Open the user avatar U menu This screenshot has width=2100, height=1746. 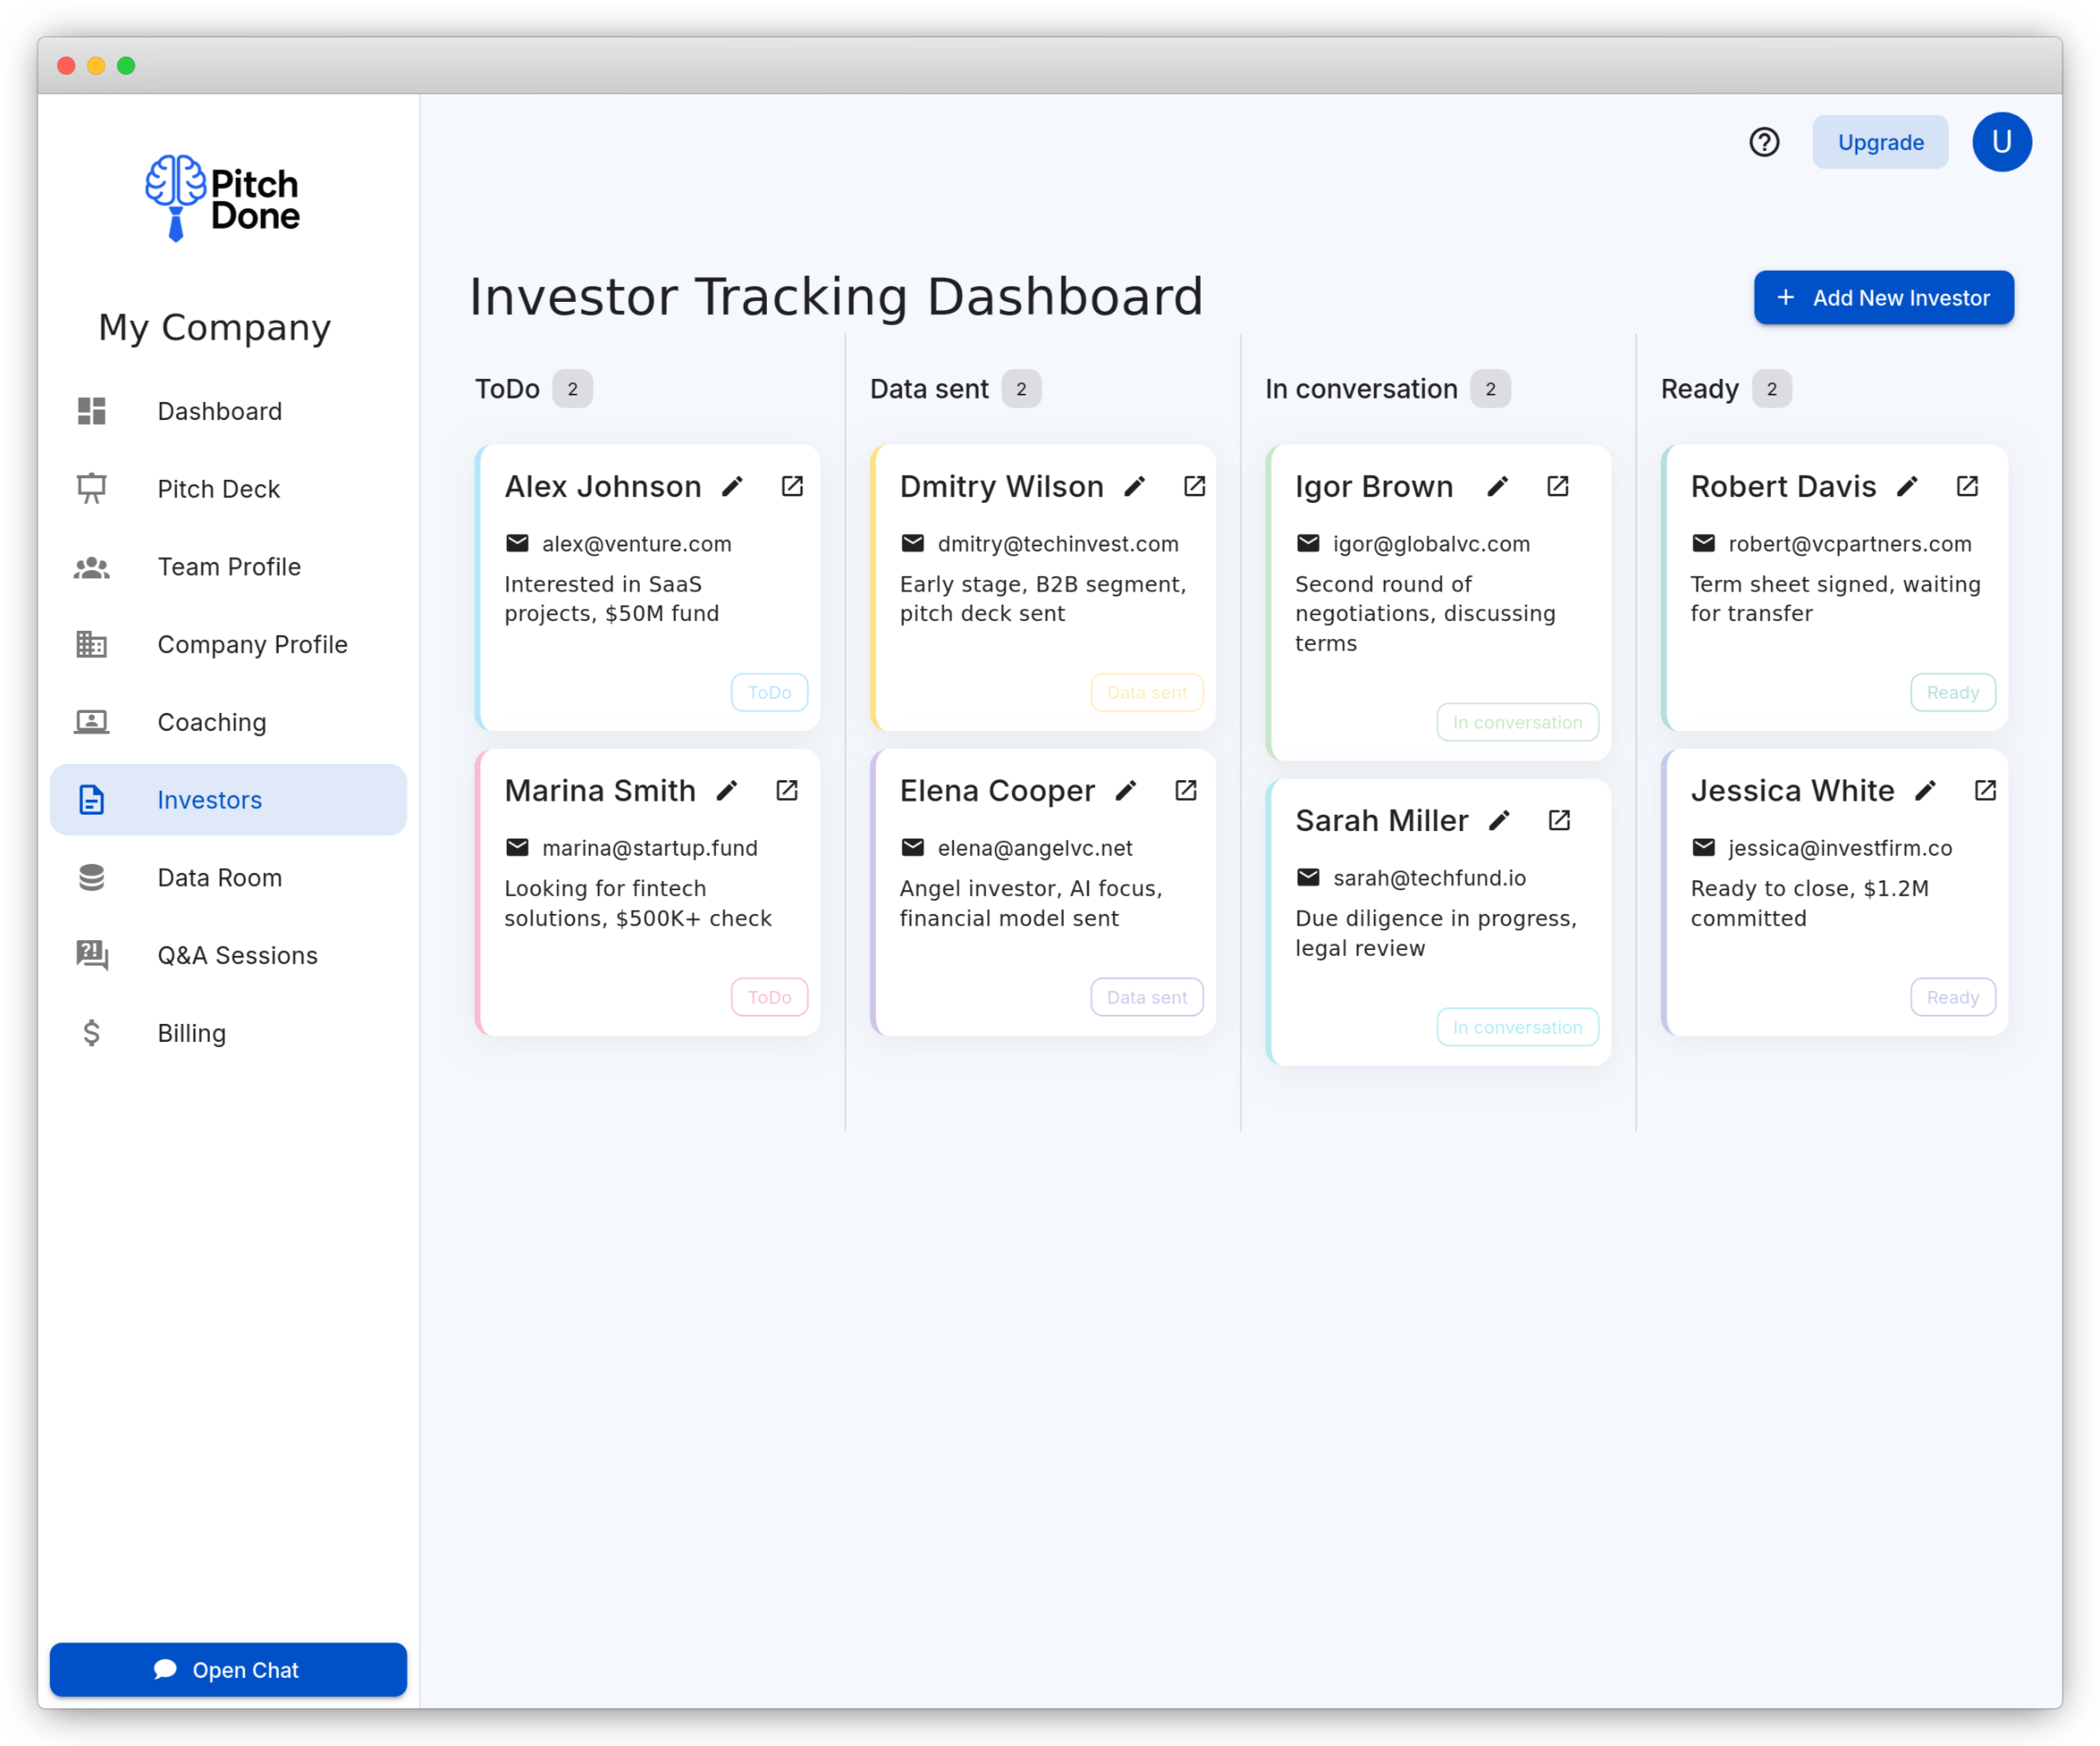tap(2001, 142)
